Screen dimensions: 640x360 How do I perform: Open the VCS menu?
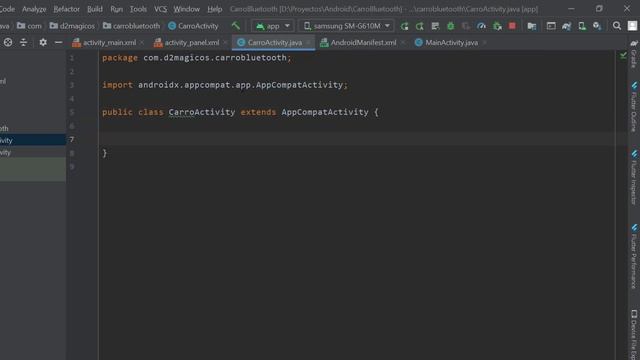point(160,9)
